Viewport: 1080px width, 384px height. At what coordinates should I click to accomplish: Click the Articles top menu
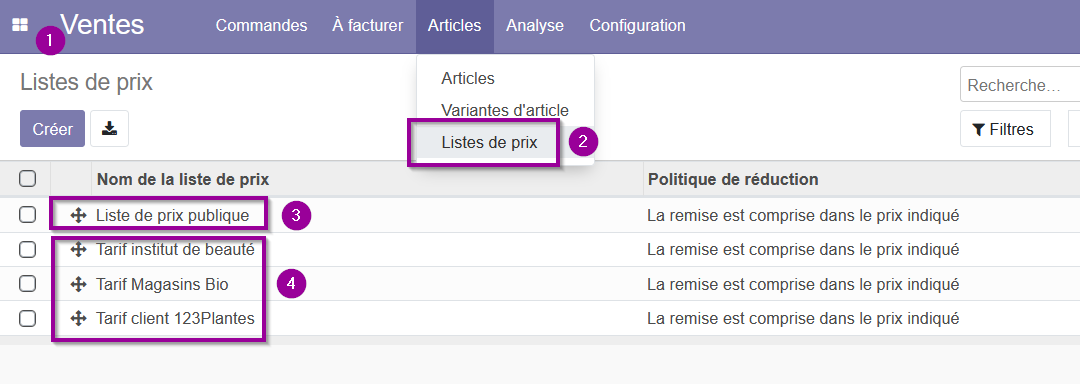pos(455,25)
